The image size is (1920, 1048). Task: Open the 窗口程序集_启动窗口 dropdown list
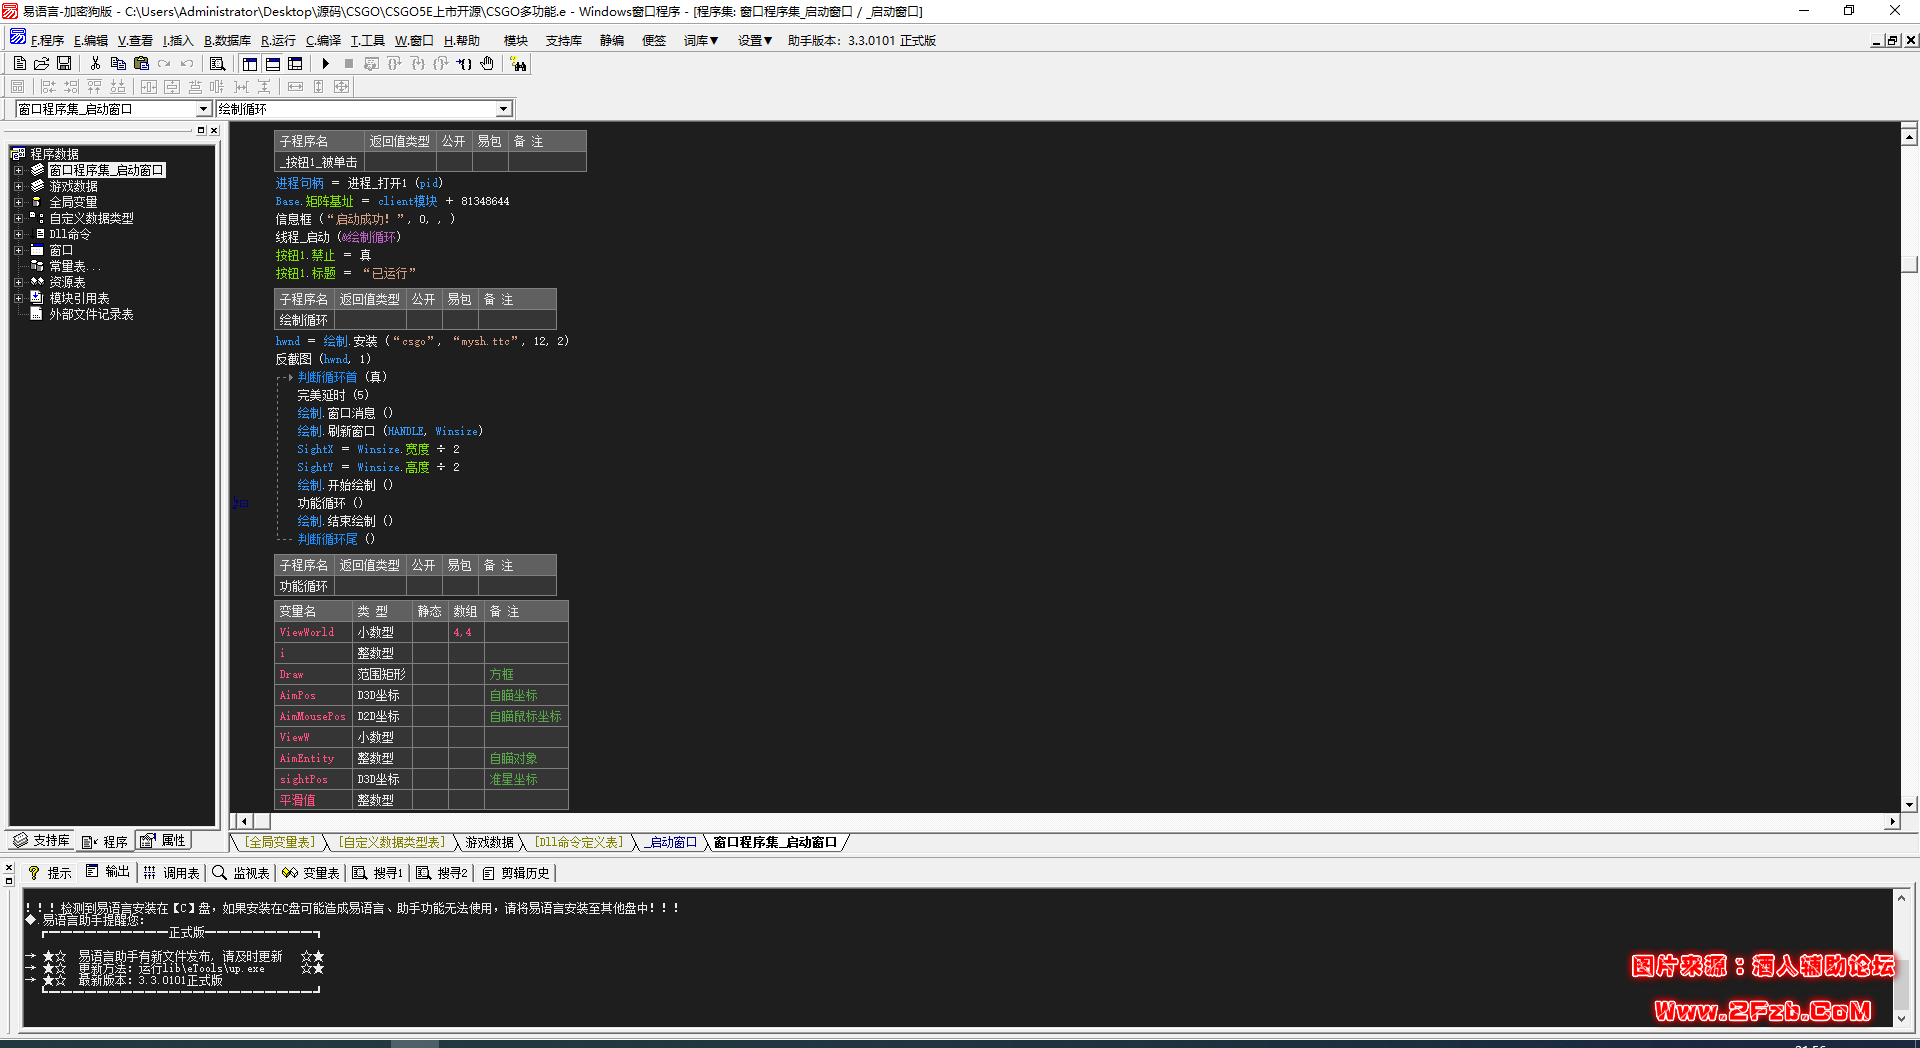[x=203, y=109]
